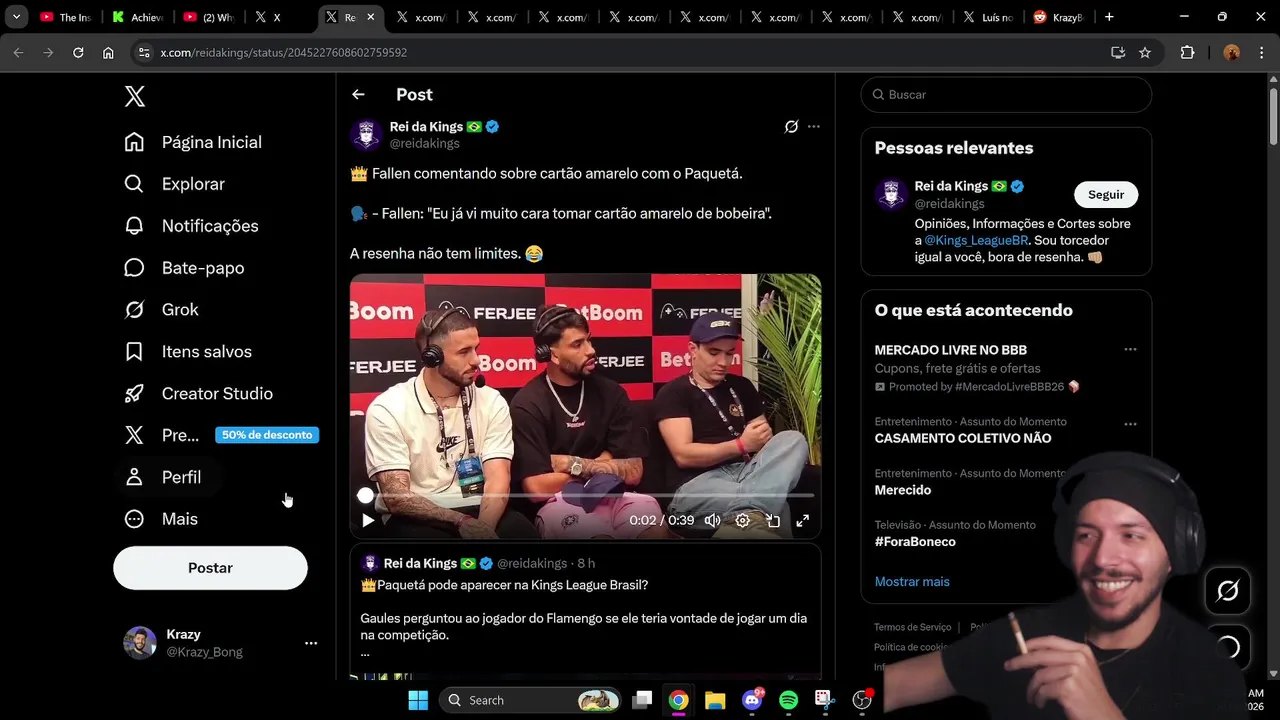Viewport: 1280px width, 720px height.
Task: Open the Chrome profile avatar
Action: (x=1232, y=53)
